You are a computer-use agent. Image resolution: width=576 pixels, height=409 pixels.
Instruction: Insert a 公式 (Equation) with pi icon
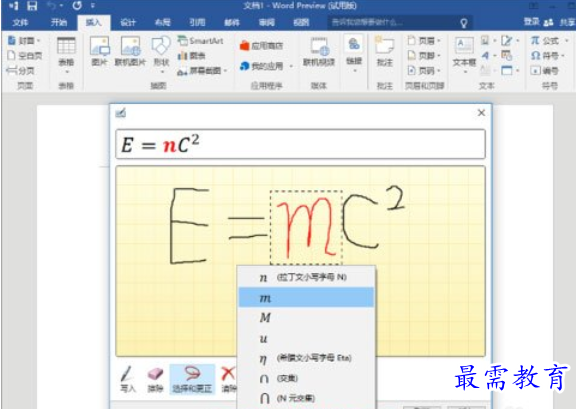point(549,40)
